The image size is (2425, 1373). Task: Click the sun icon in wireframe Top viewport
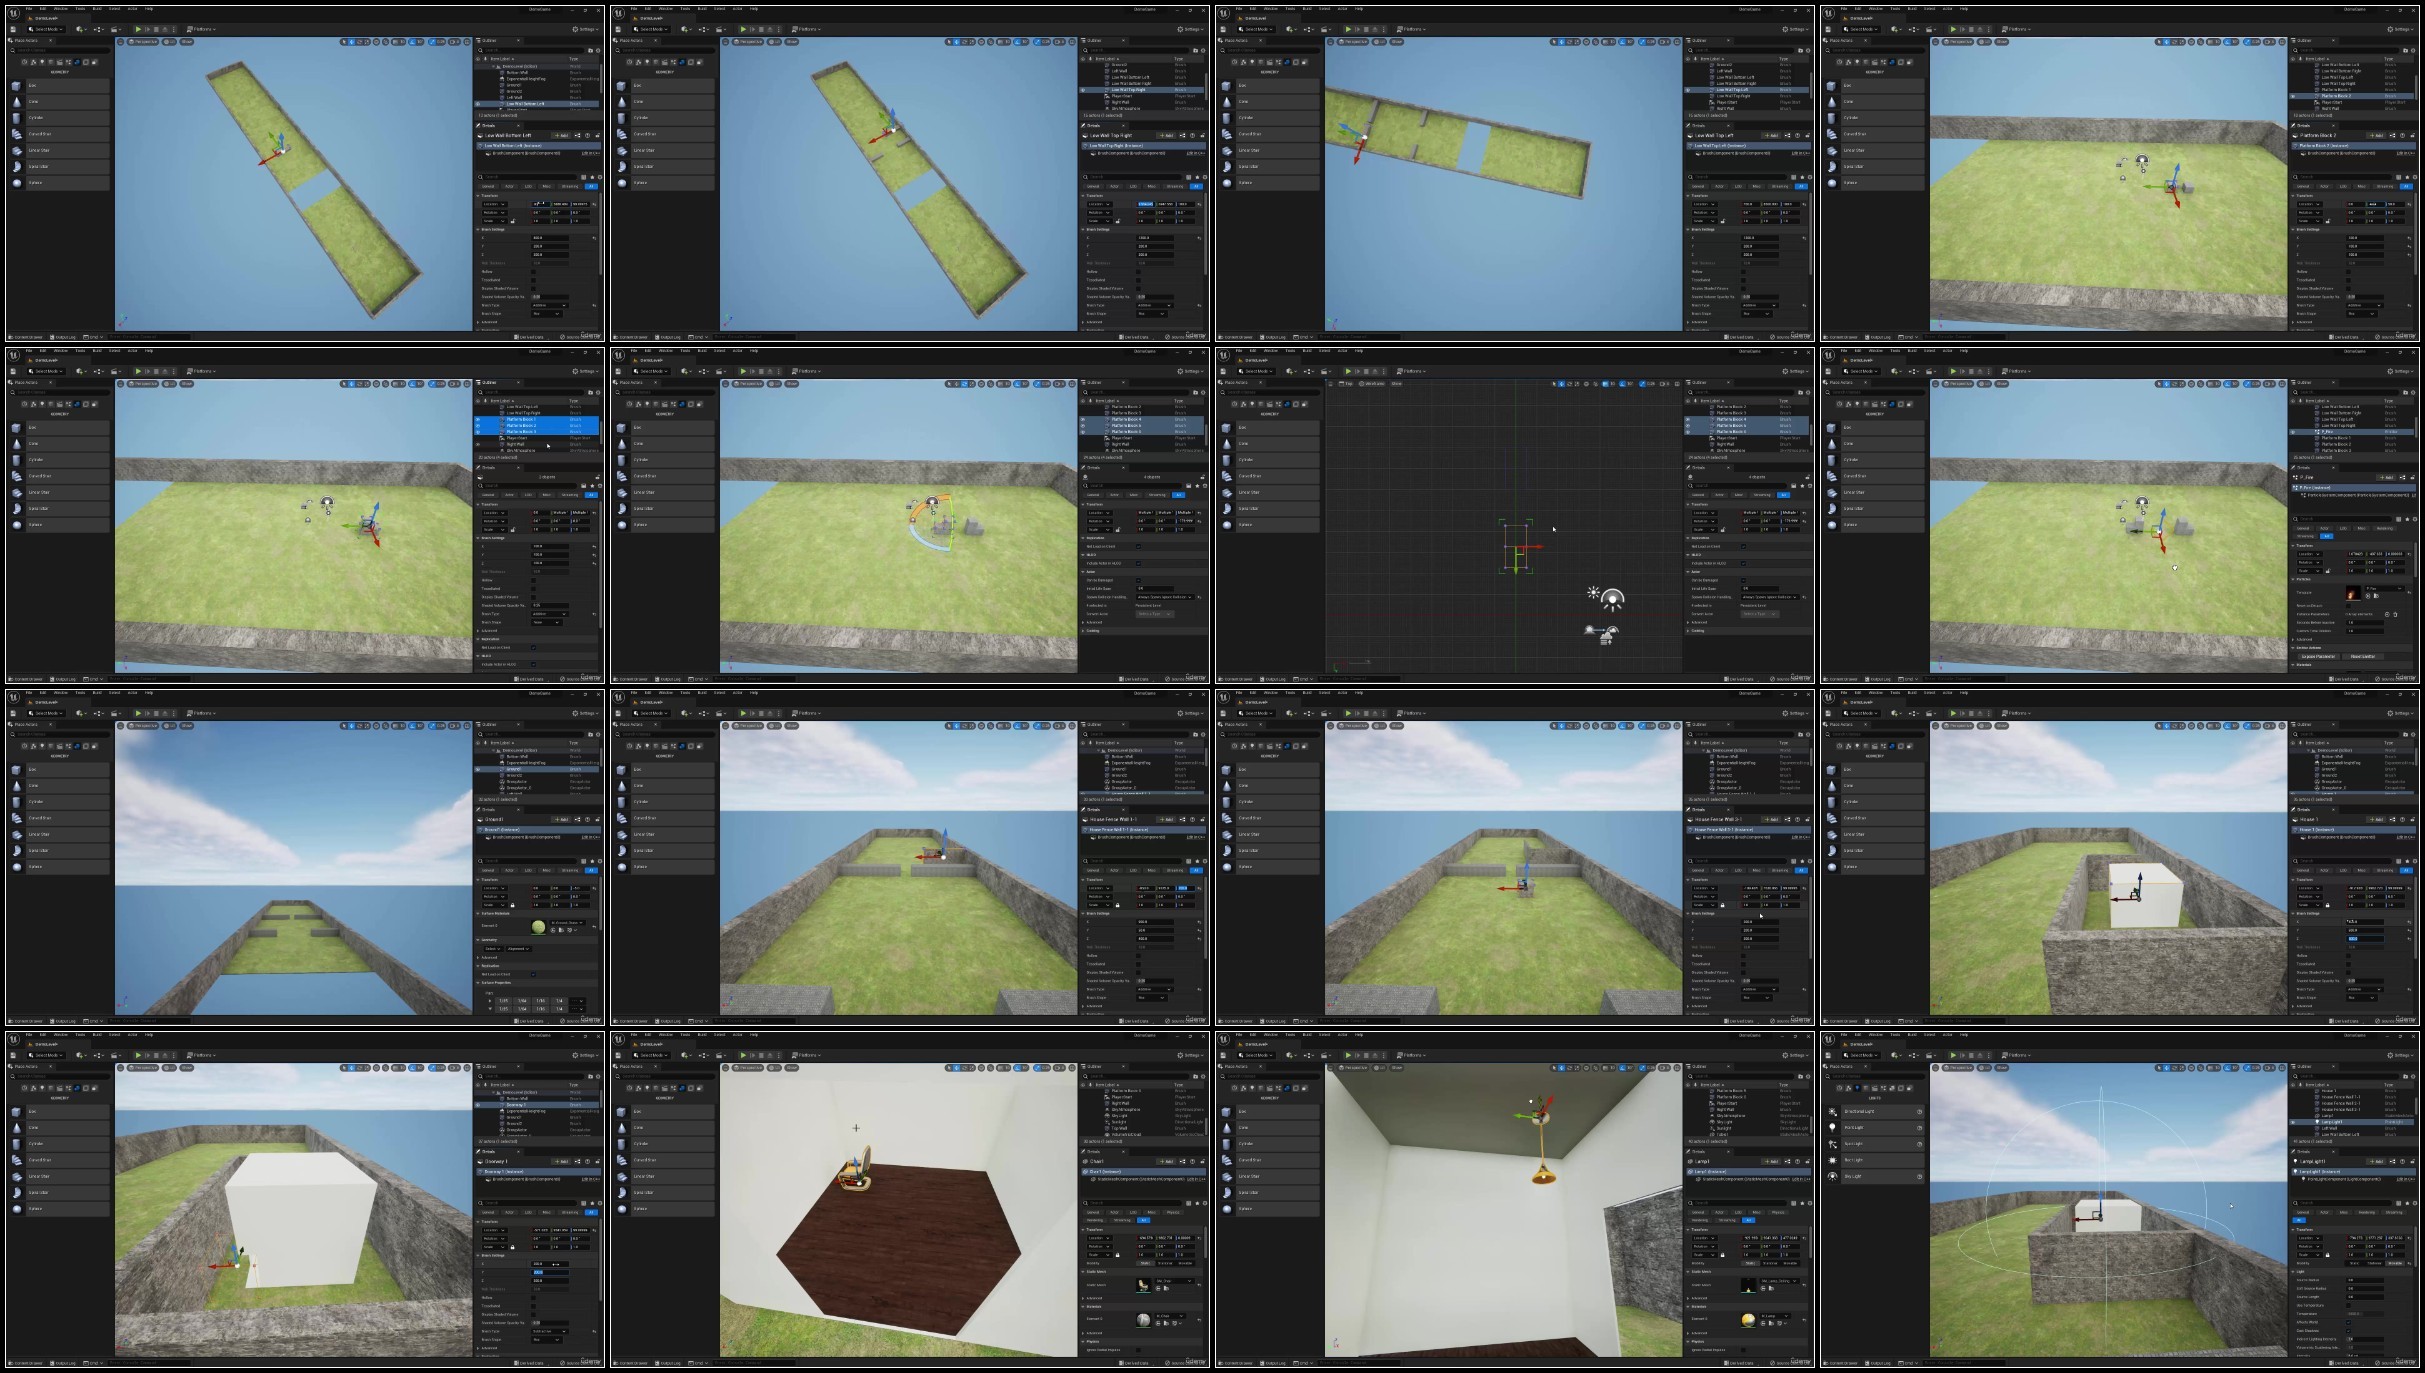tap(1593, 593)
